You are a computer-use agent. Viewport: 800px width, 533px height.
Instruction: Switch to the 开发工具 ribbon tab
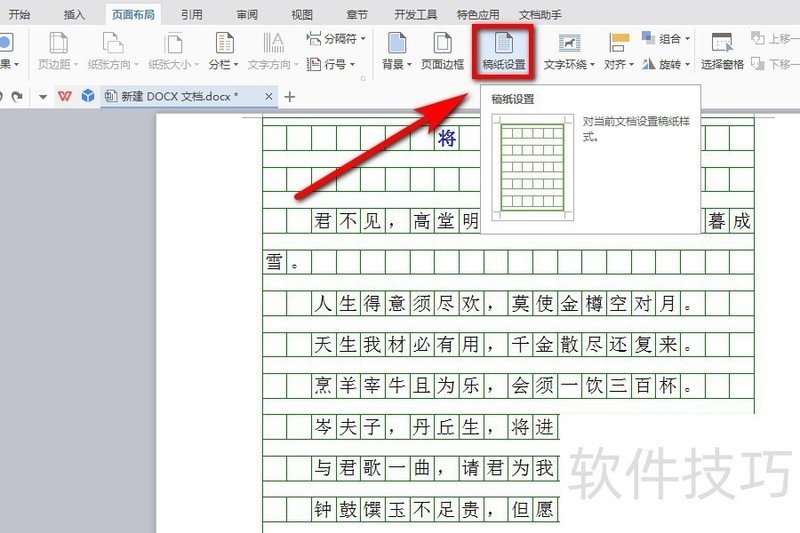[416, 14]
